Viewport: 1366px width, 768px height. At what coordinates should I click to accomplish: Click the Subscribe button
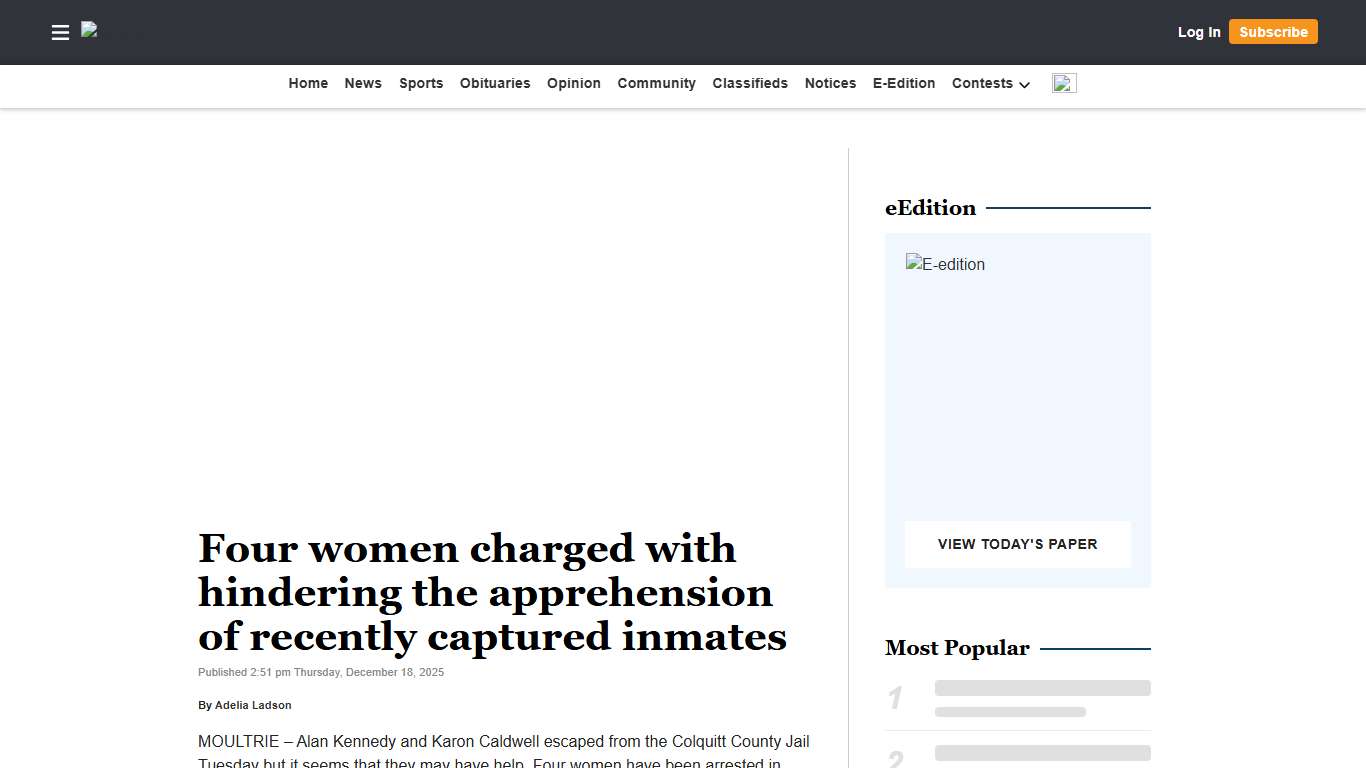tap(1273, 32)
